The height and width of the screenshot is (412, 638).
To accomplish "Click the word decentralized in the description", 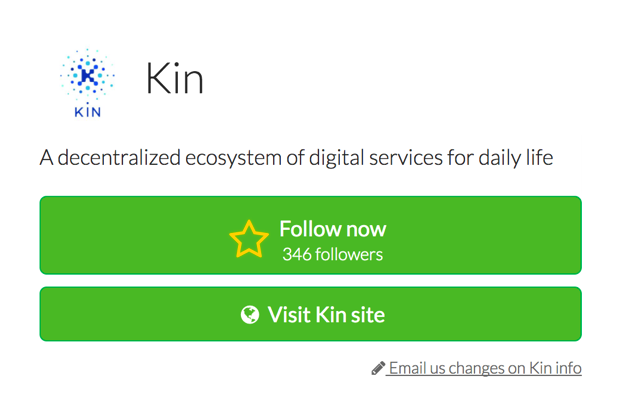I will click(x=119, y=158).
